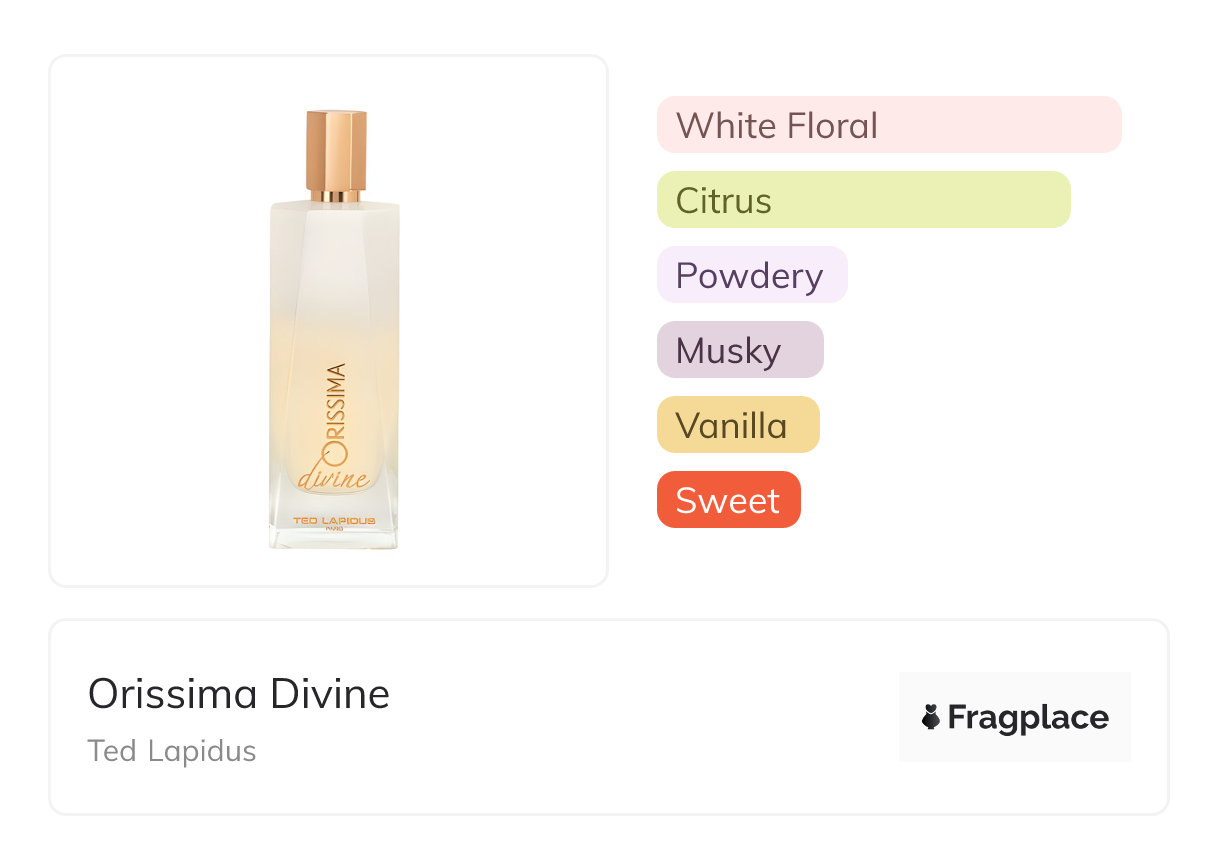Click the Fragplace bottle logo icon

click(931, 717)
